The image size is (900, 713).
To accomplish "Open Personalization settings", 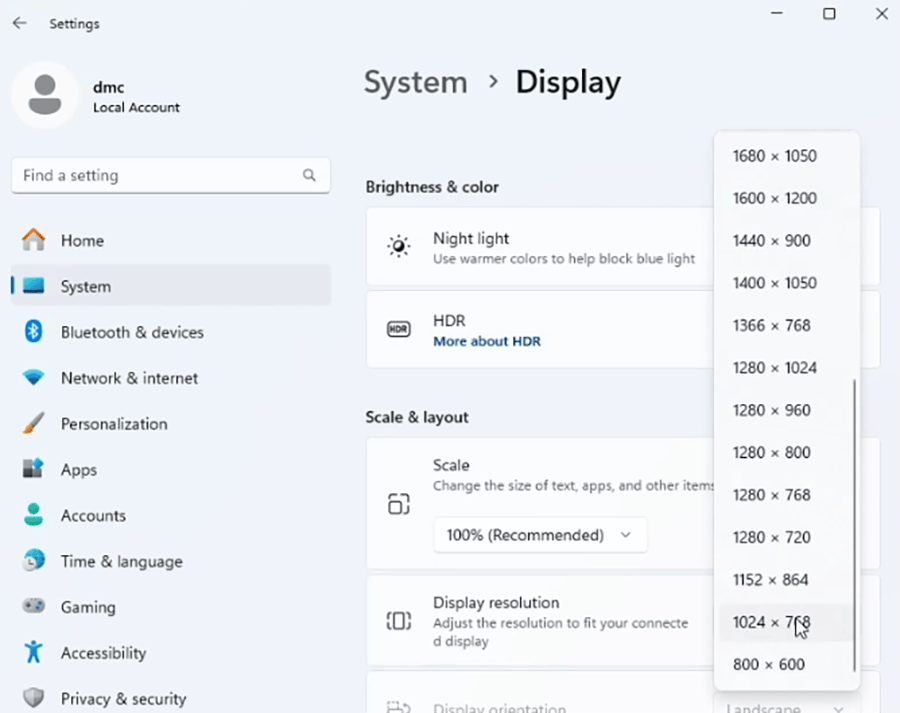I will pos(171,424).
